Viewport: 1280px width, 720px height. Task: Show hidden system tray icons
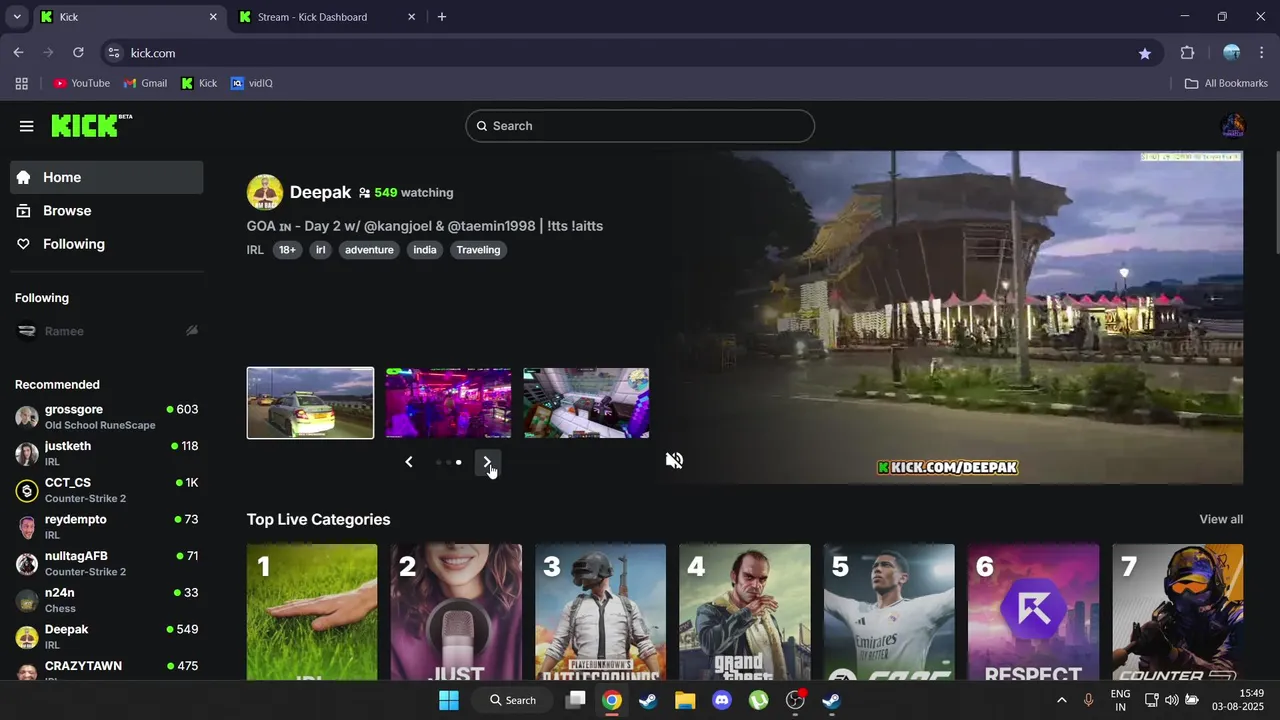(1062, 700)
